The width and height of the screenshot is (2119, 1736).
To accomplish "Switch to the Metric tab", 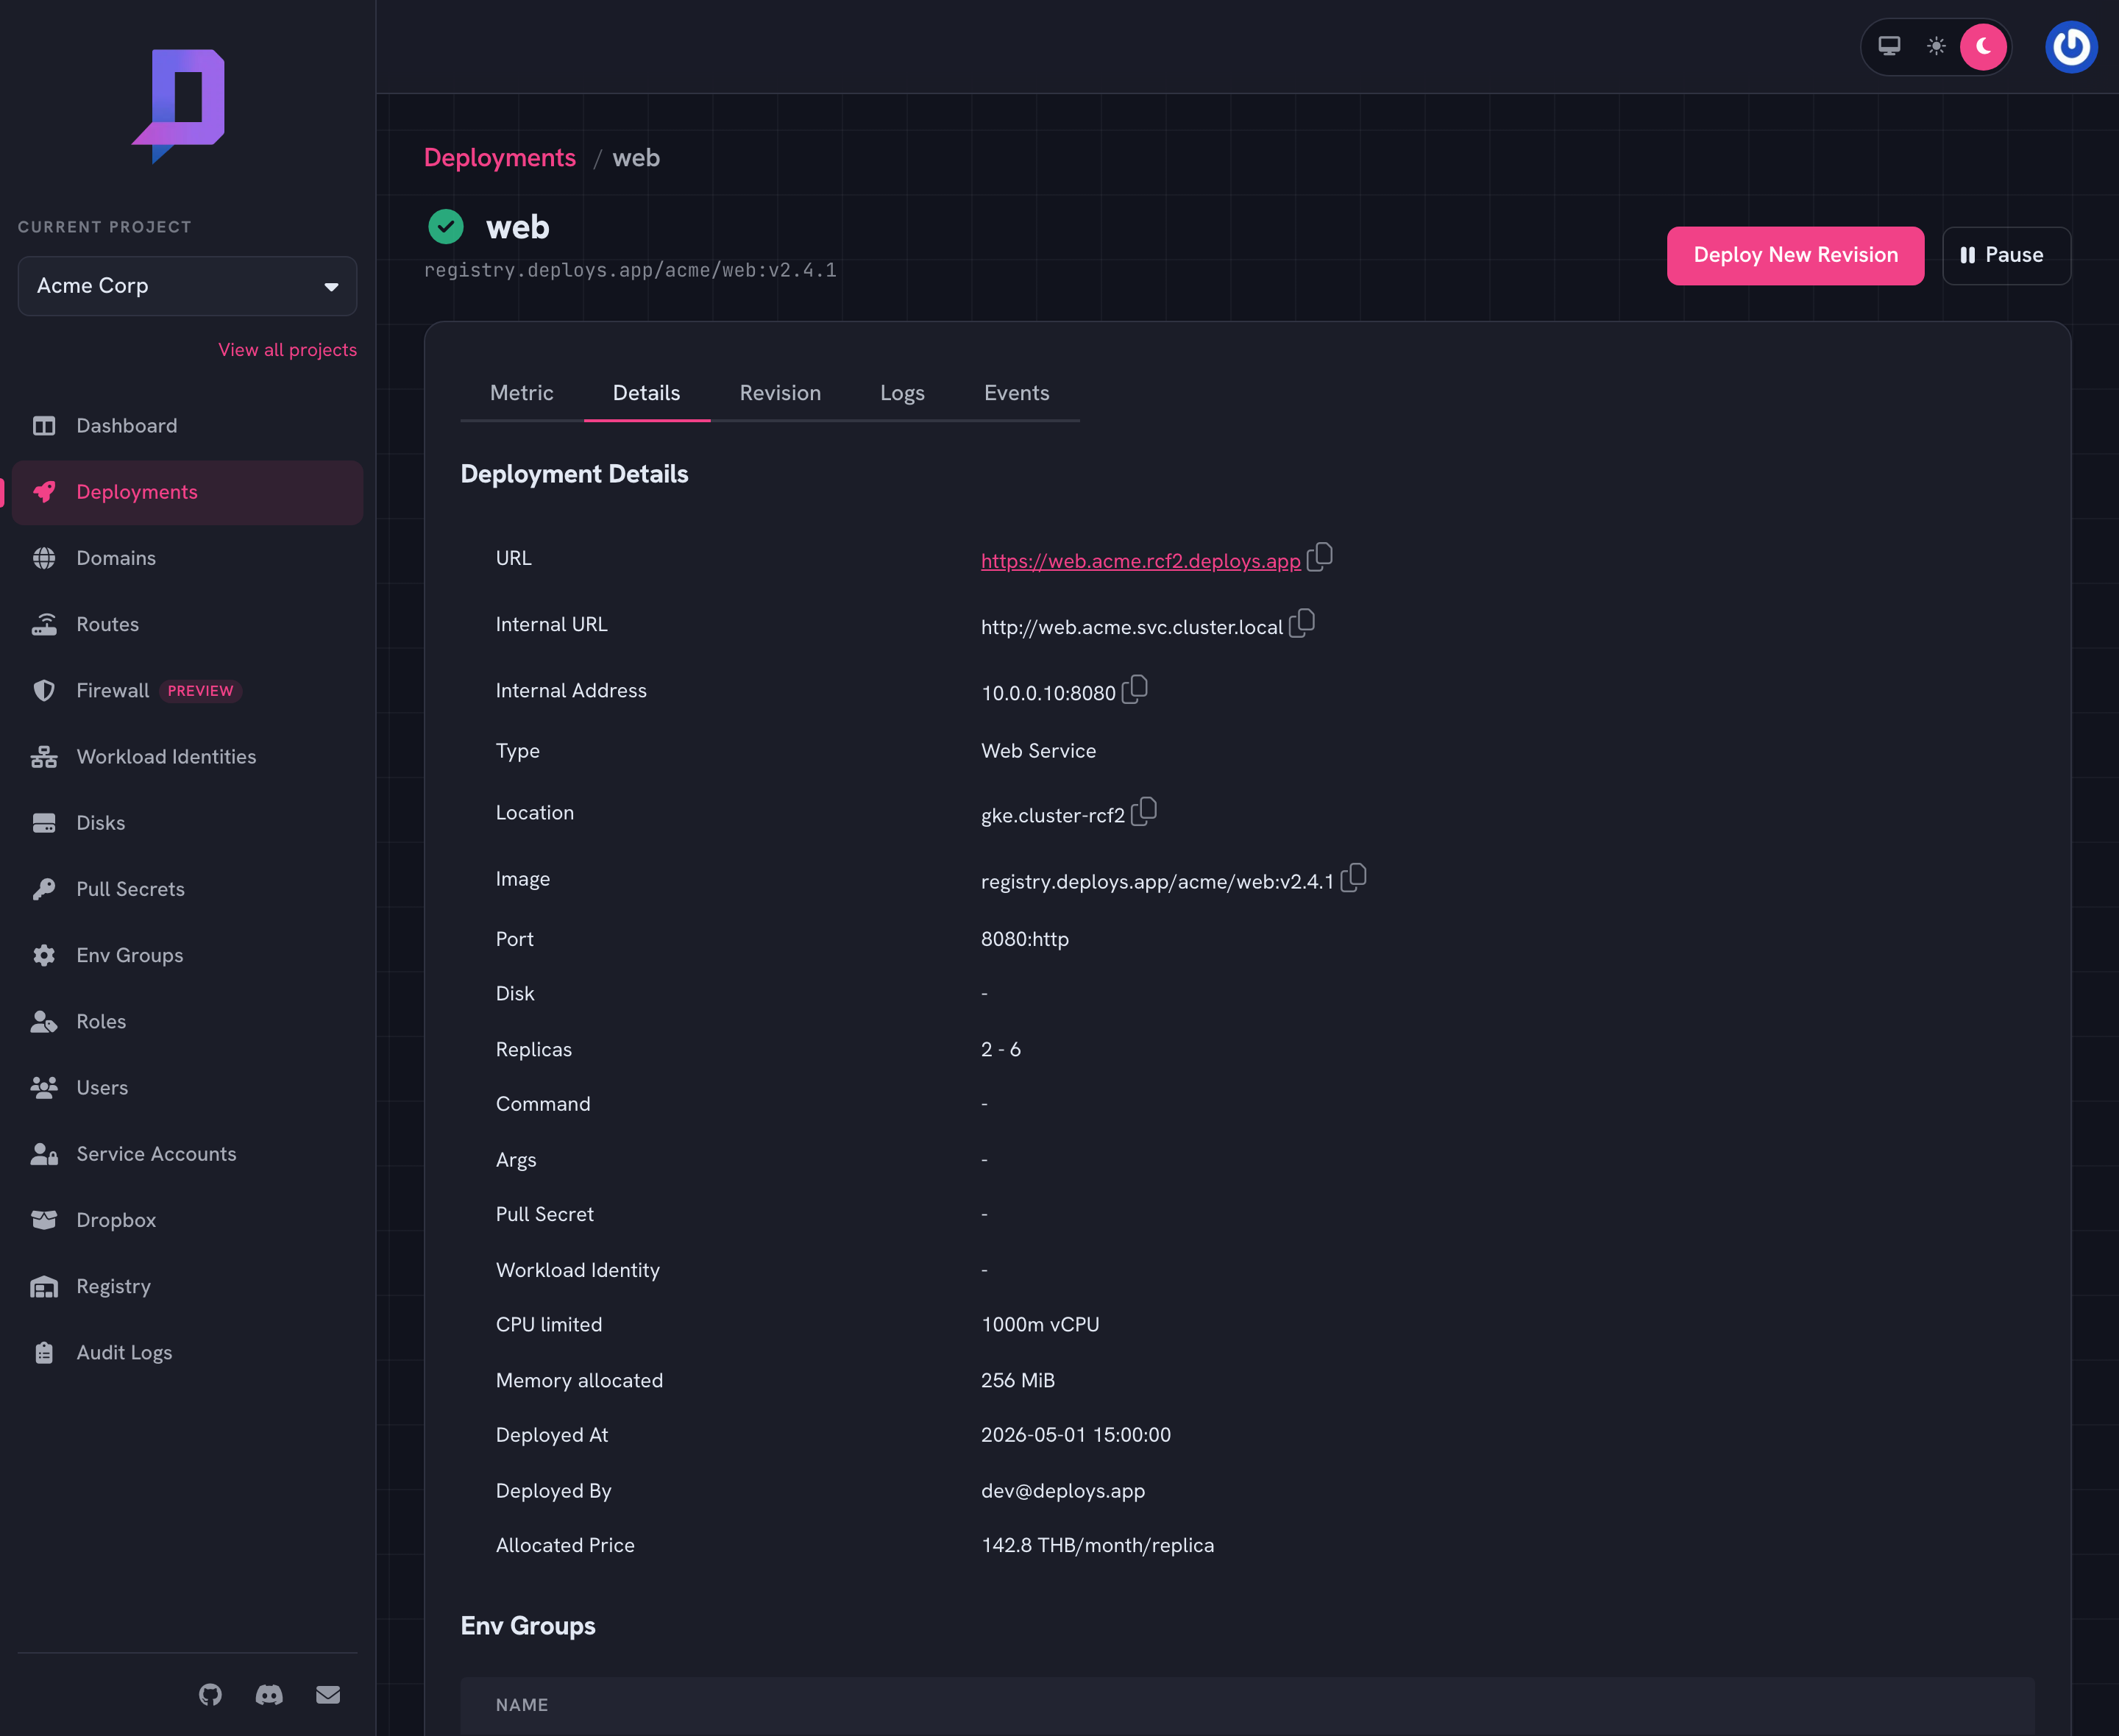I will click(522, 393).
